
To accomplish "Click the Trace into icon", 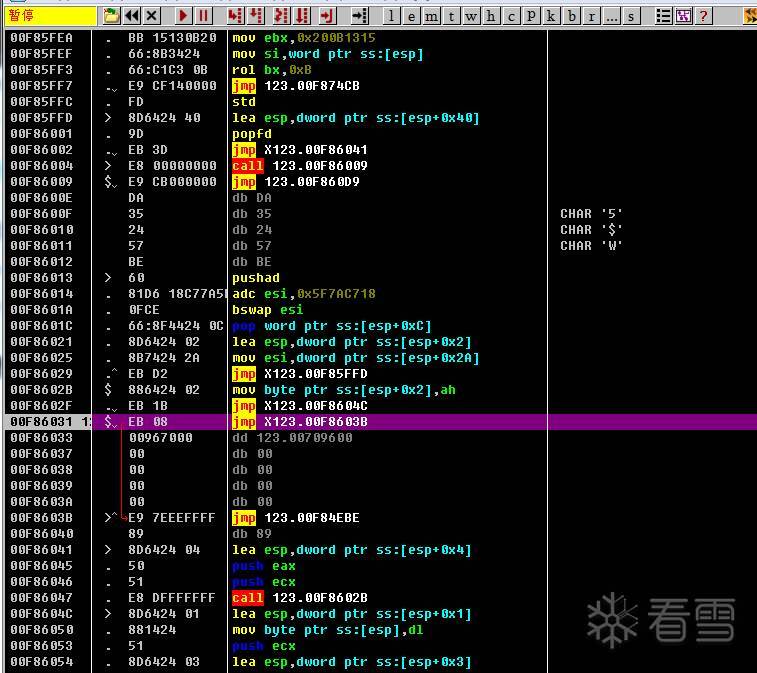I will tap(280, 16).
